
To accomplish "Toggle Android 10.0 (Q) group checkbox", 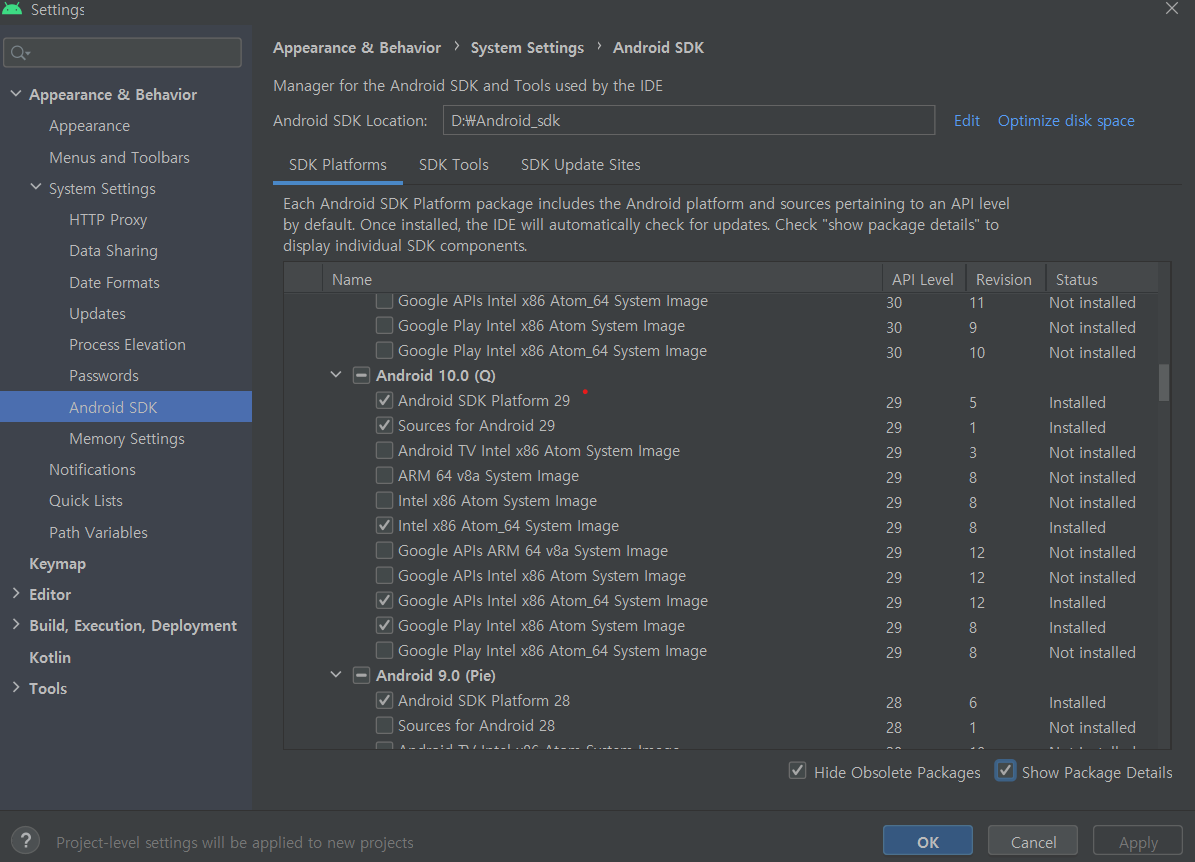I will (361, 375).
